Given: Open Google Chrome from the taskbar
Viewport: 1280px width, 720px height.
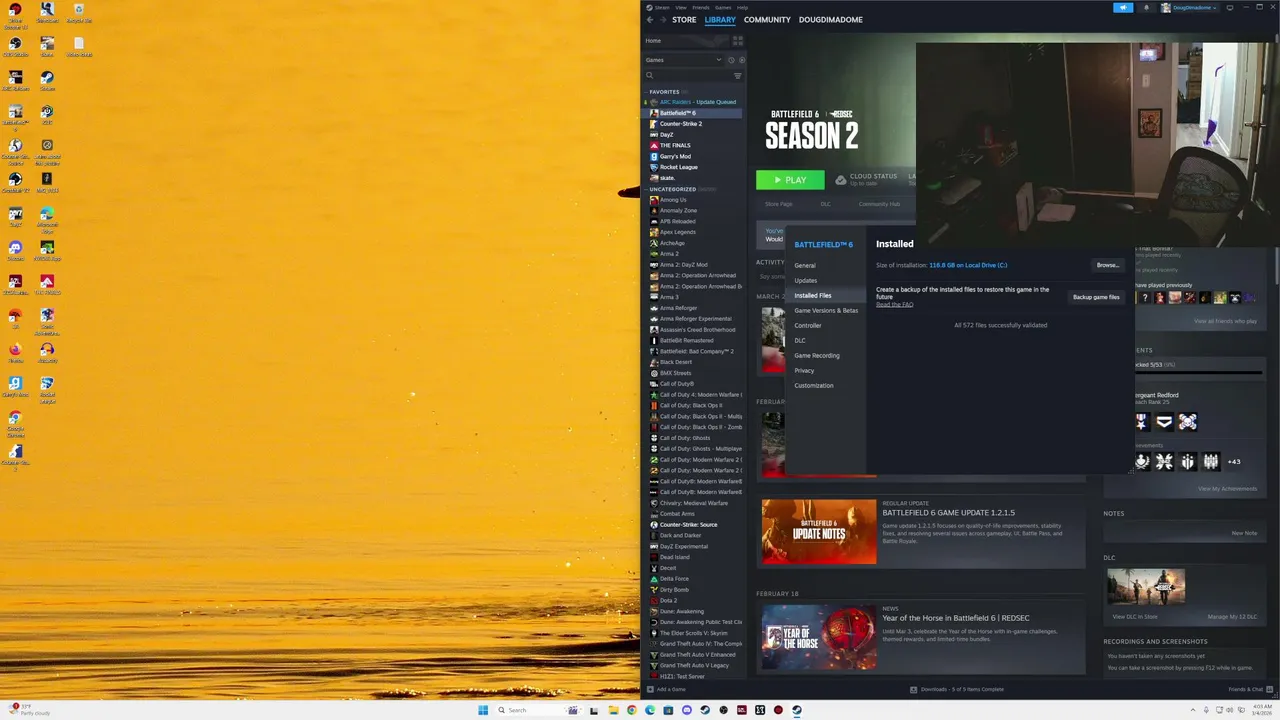Looking at the screenshot, I should [632, 710].
